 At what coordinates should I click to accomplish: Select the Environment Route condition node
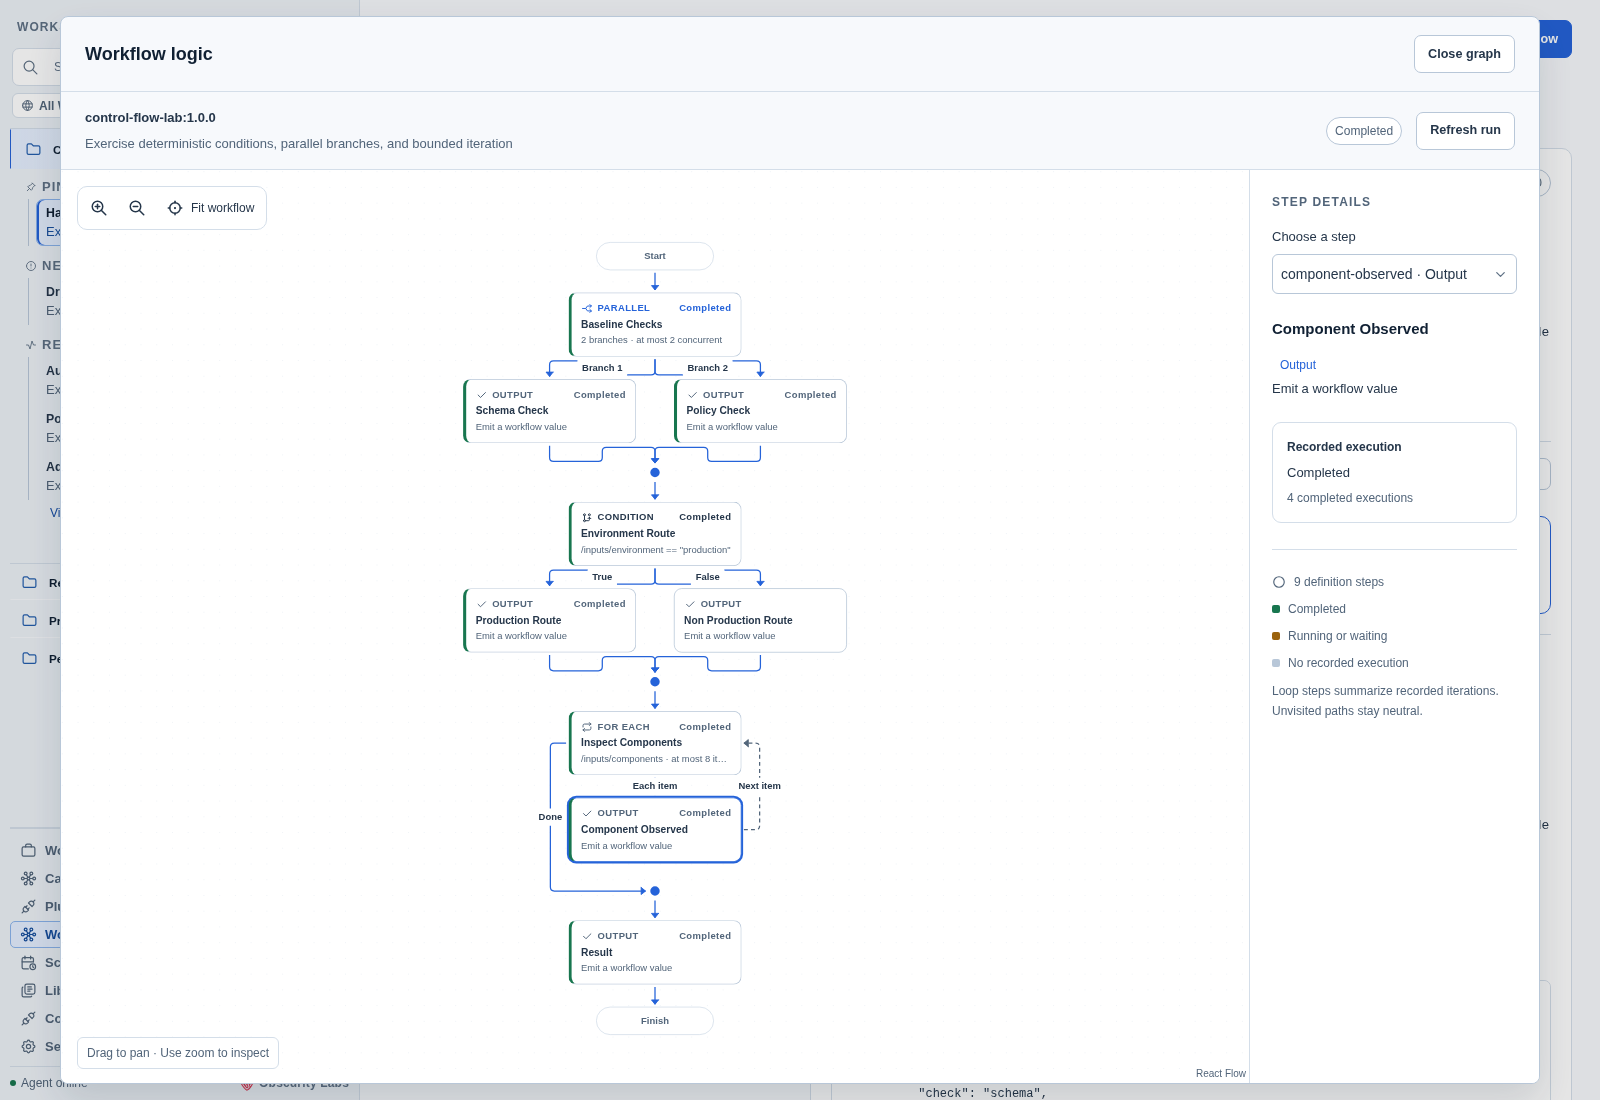pos(655,534)
